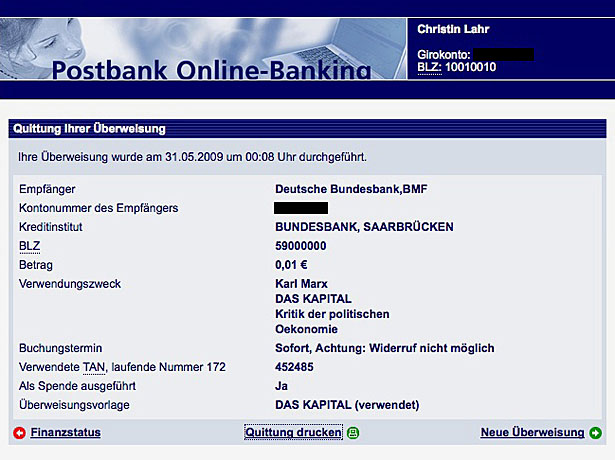Click the red arrow icon beside Finanzstatus
Screen dimensions: 615x460
click(19, 433)
